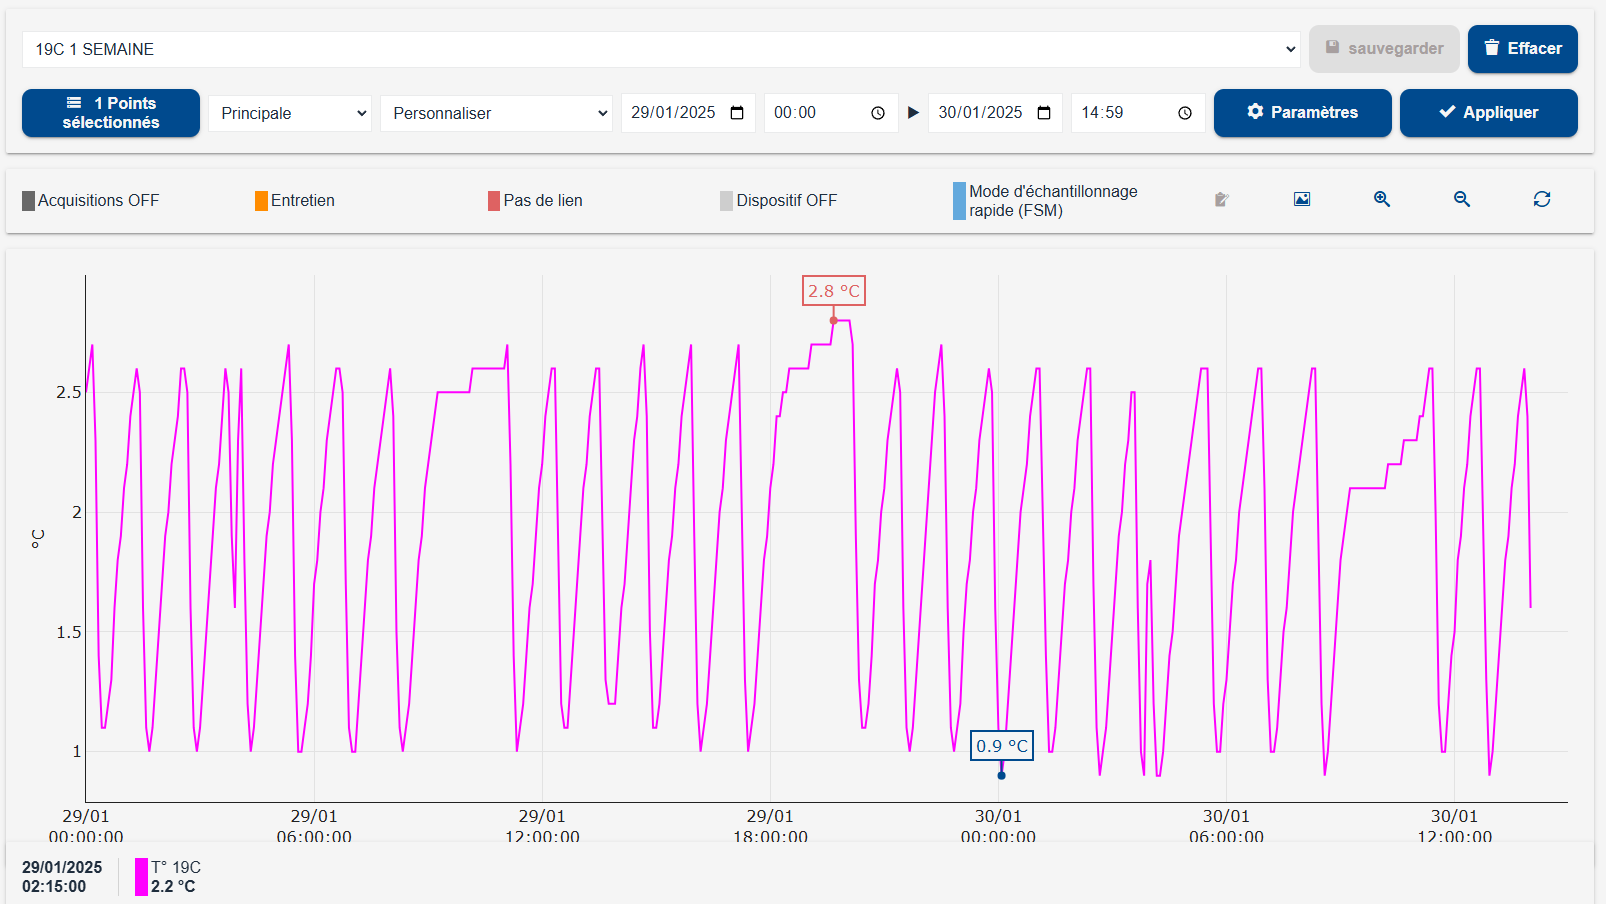The image size is (1606, 904).
Task: Open the end date calendar picker
Action: pos(1044,113)
